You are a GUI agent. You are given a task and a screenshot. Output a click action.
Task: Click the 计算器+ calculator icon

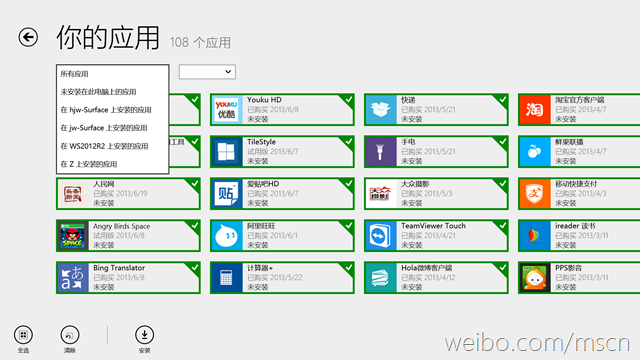pos(227,278)
